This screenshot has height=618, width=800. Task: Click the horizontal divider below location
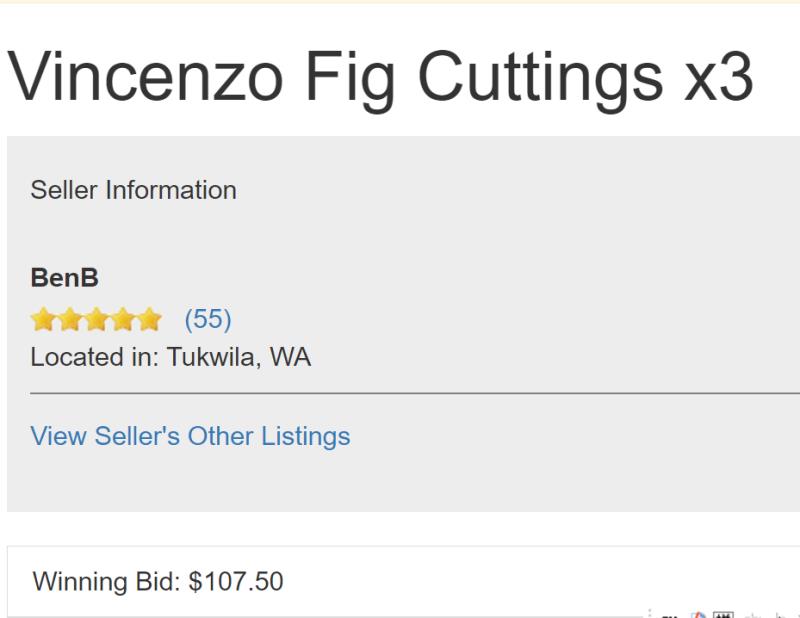(x=415, y=393)
